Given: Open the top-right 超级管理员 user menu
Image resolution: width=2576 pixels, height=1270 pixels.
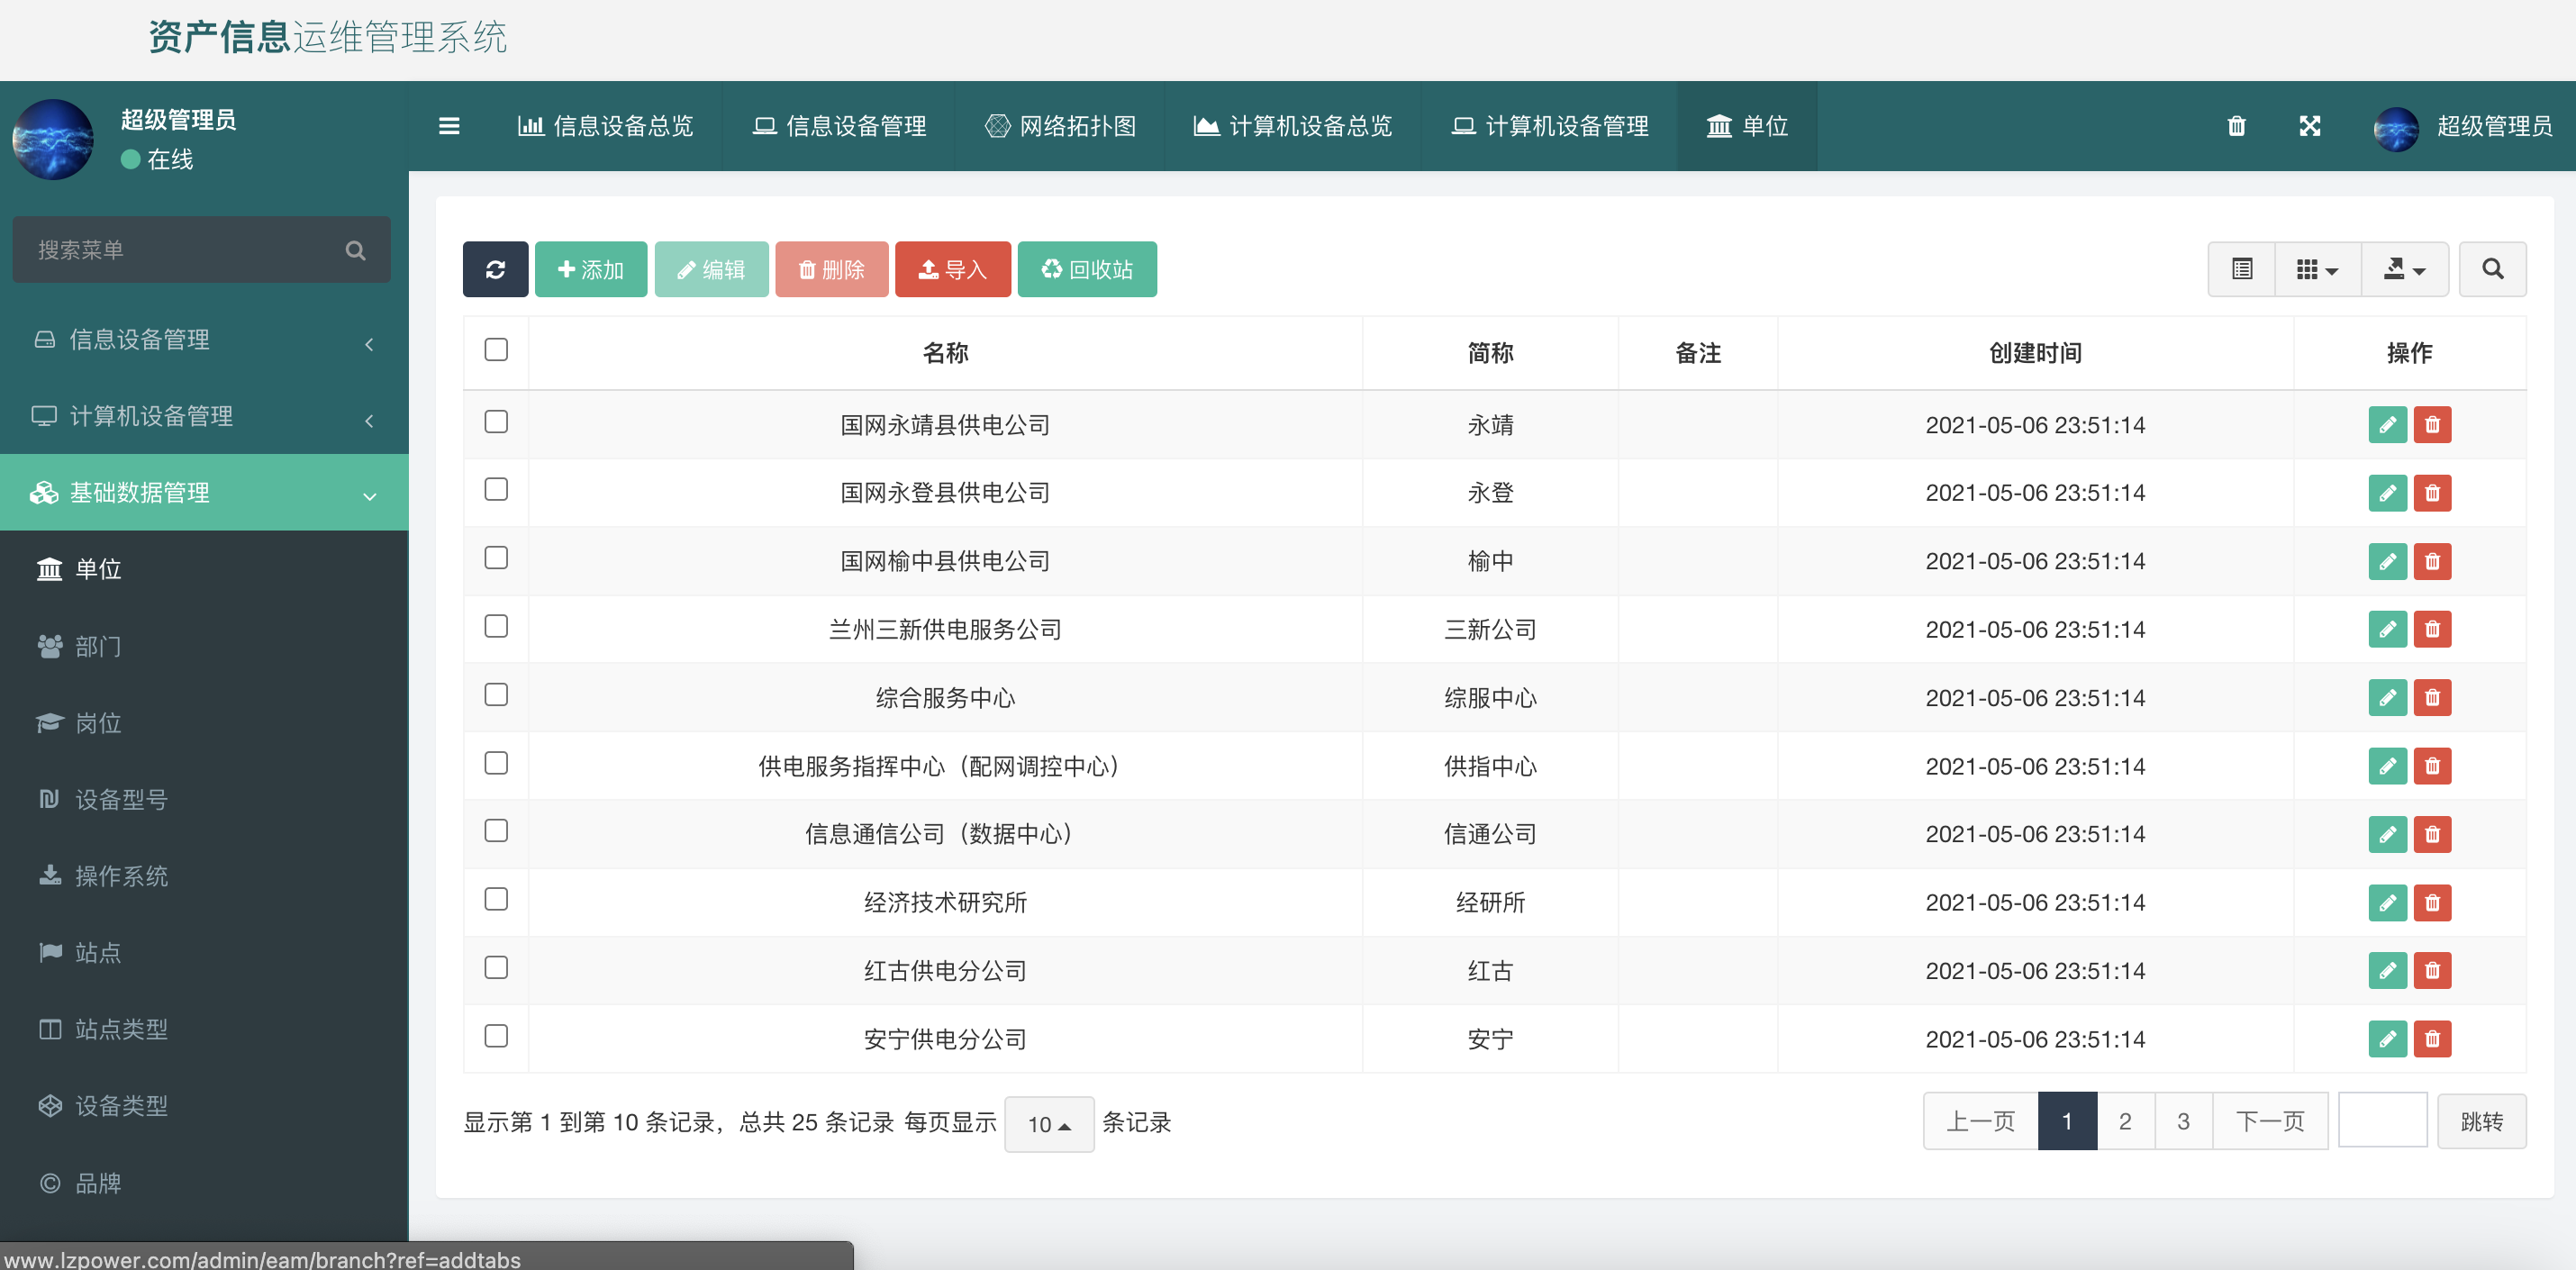Looking at the screenshot, I should click(2463, 126).
